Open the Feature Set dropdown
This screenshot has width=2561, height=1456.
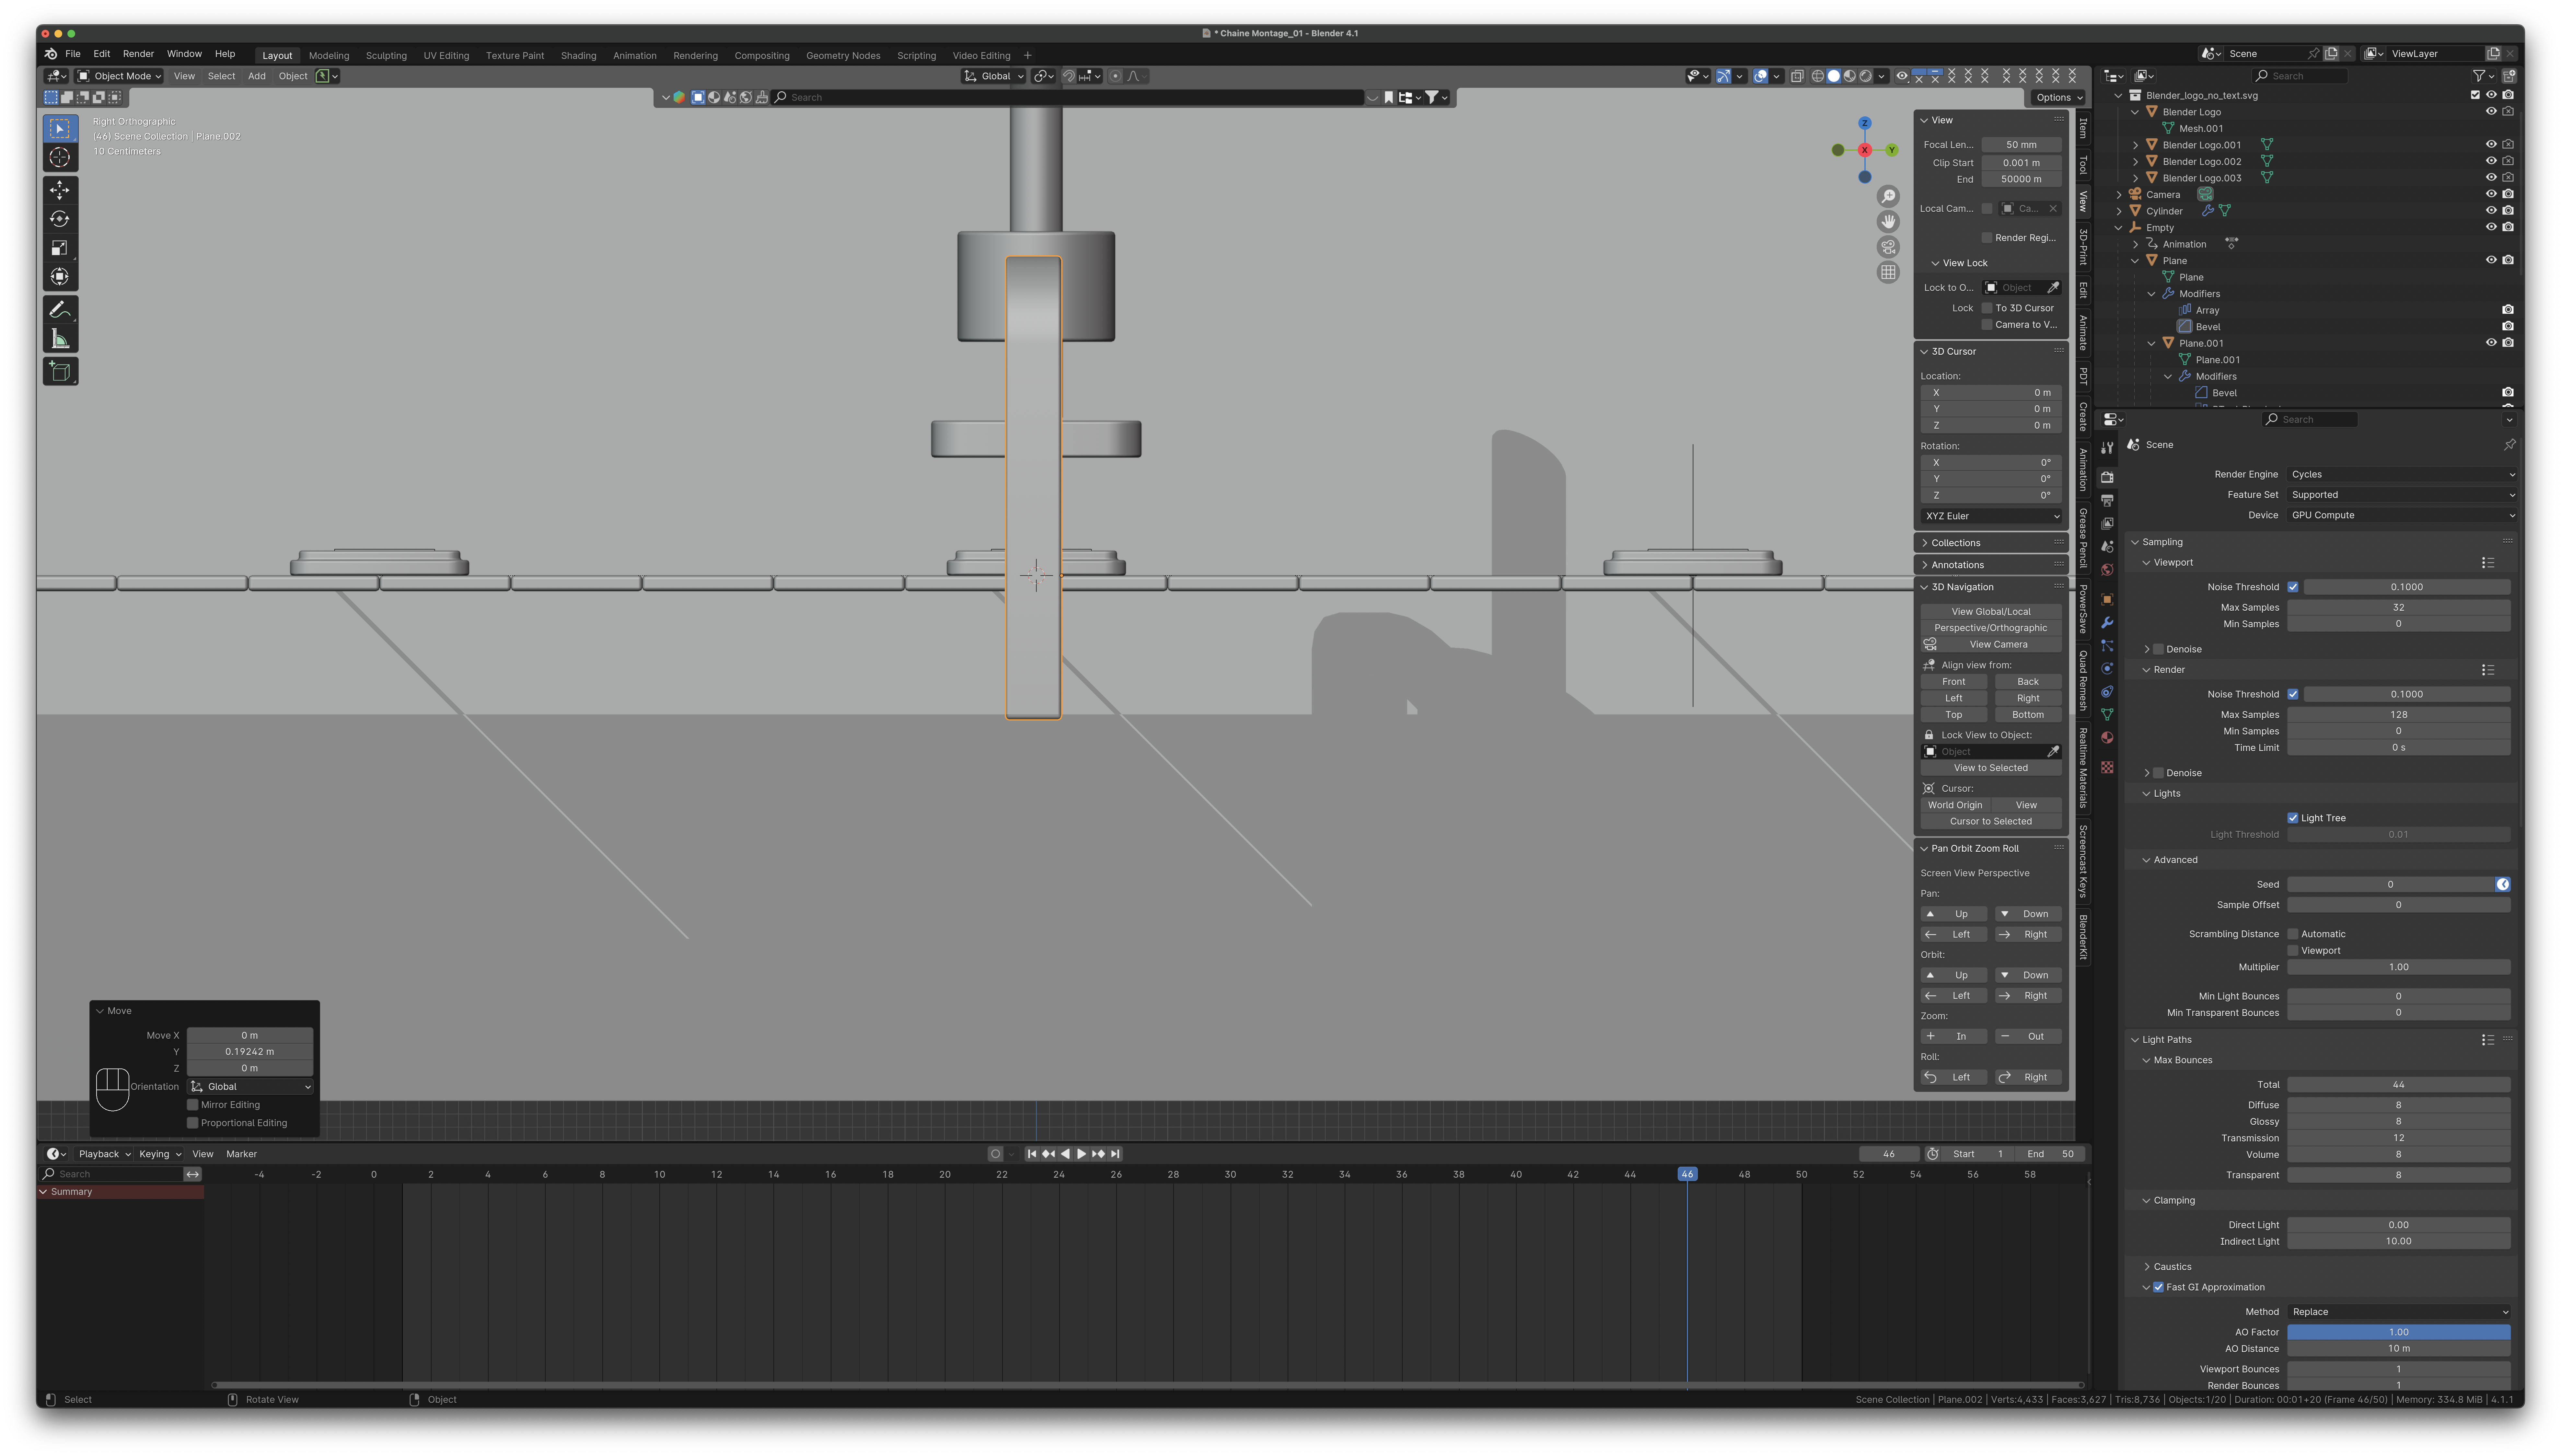point(2402,495)
